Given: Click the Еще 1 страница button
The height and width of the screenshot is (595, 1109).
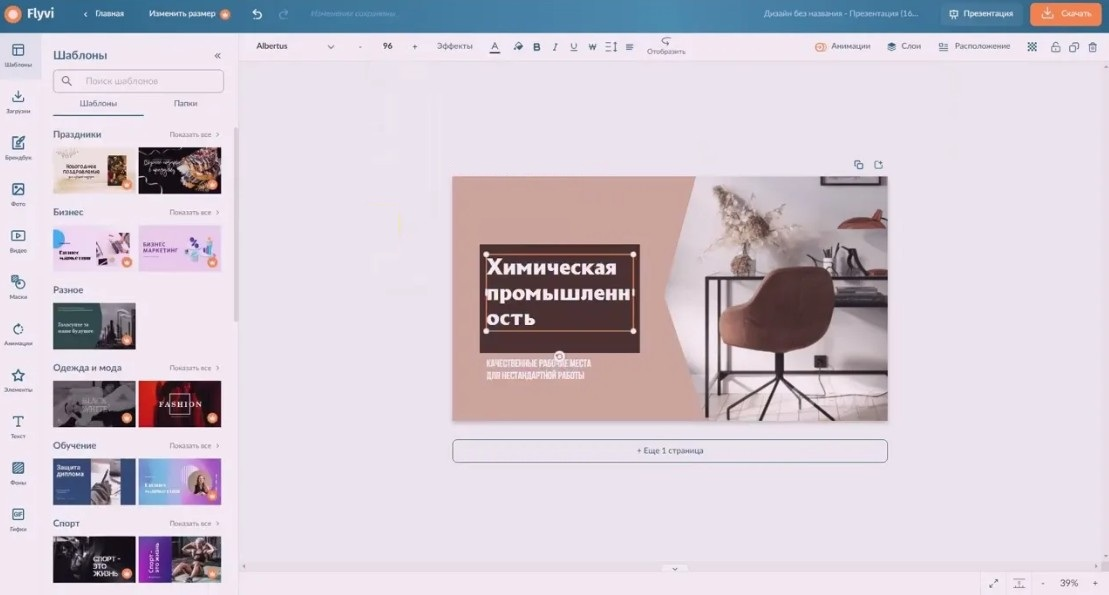Looking at the screenshot, I should (670, 451).
